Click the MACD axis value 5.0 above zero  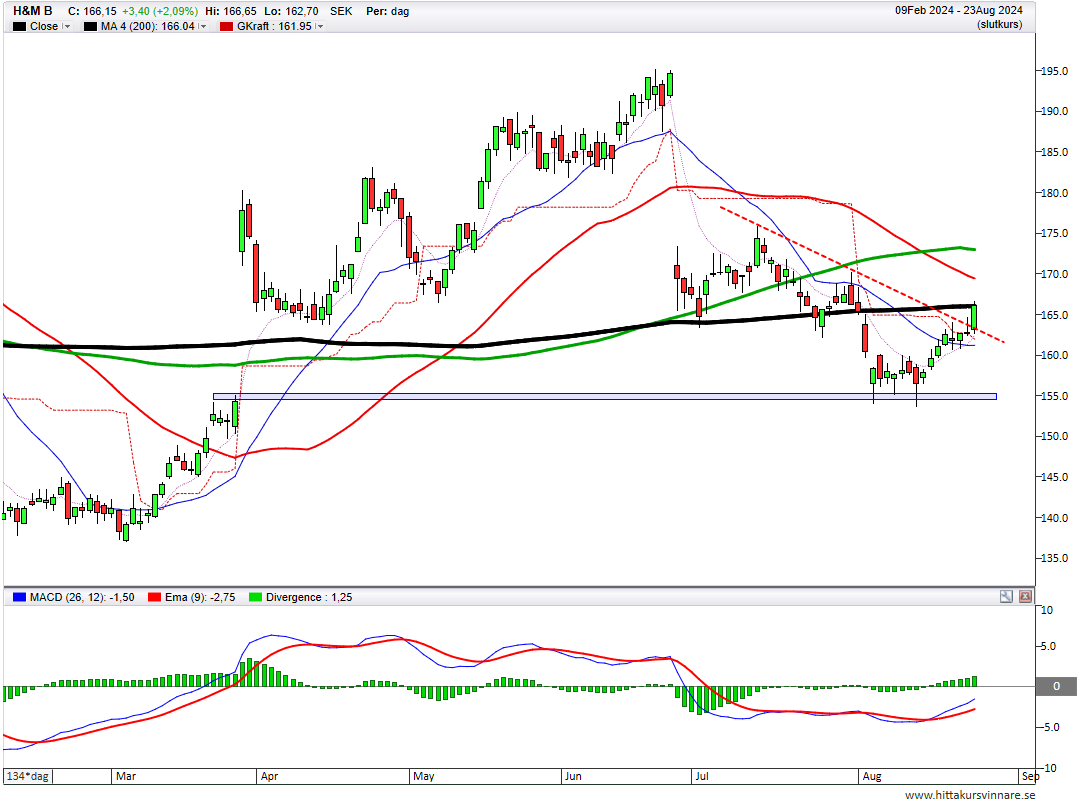click(x=1048, y=646)
